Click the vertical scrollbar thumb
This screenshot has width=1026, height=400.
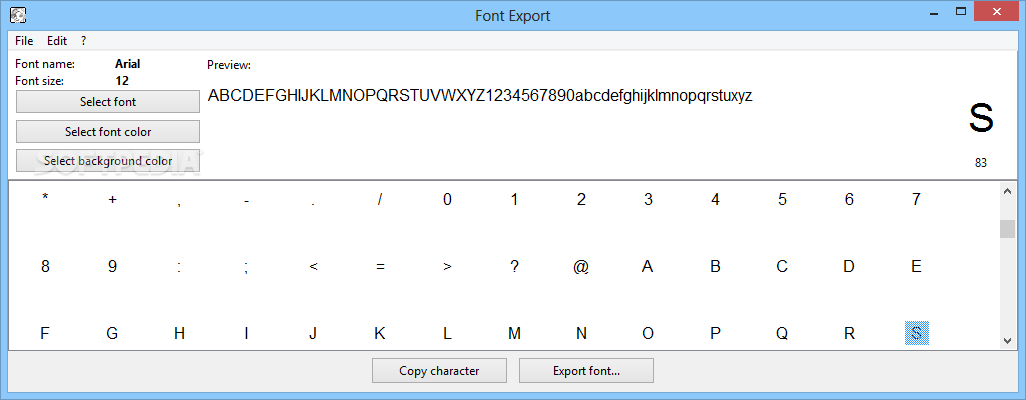click(x=1007, y=229)
